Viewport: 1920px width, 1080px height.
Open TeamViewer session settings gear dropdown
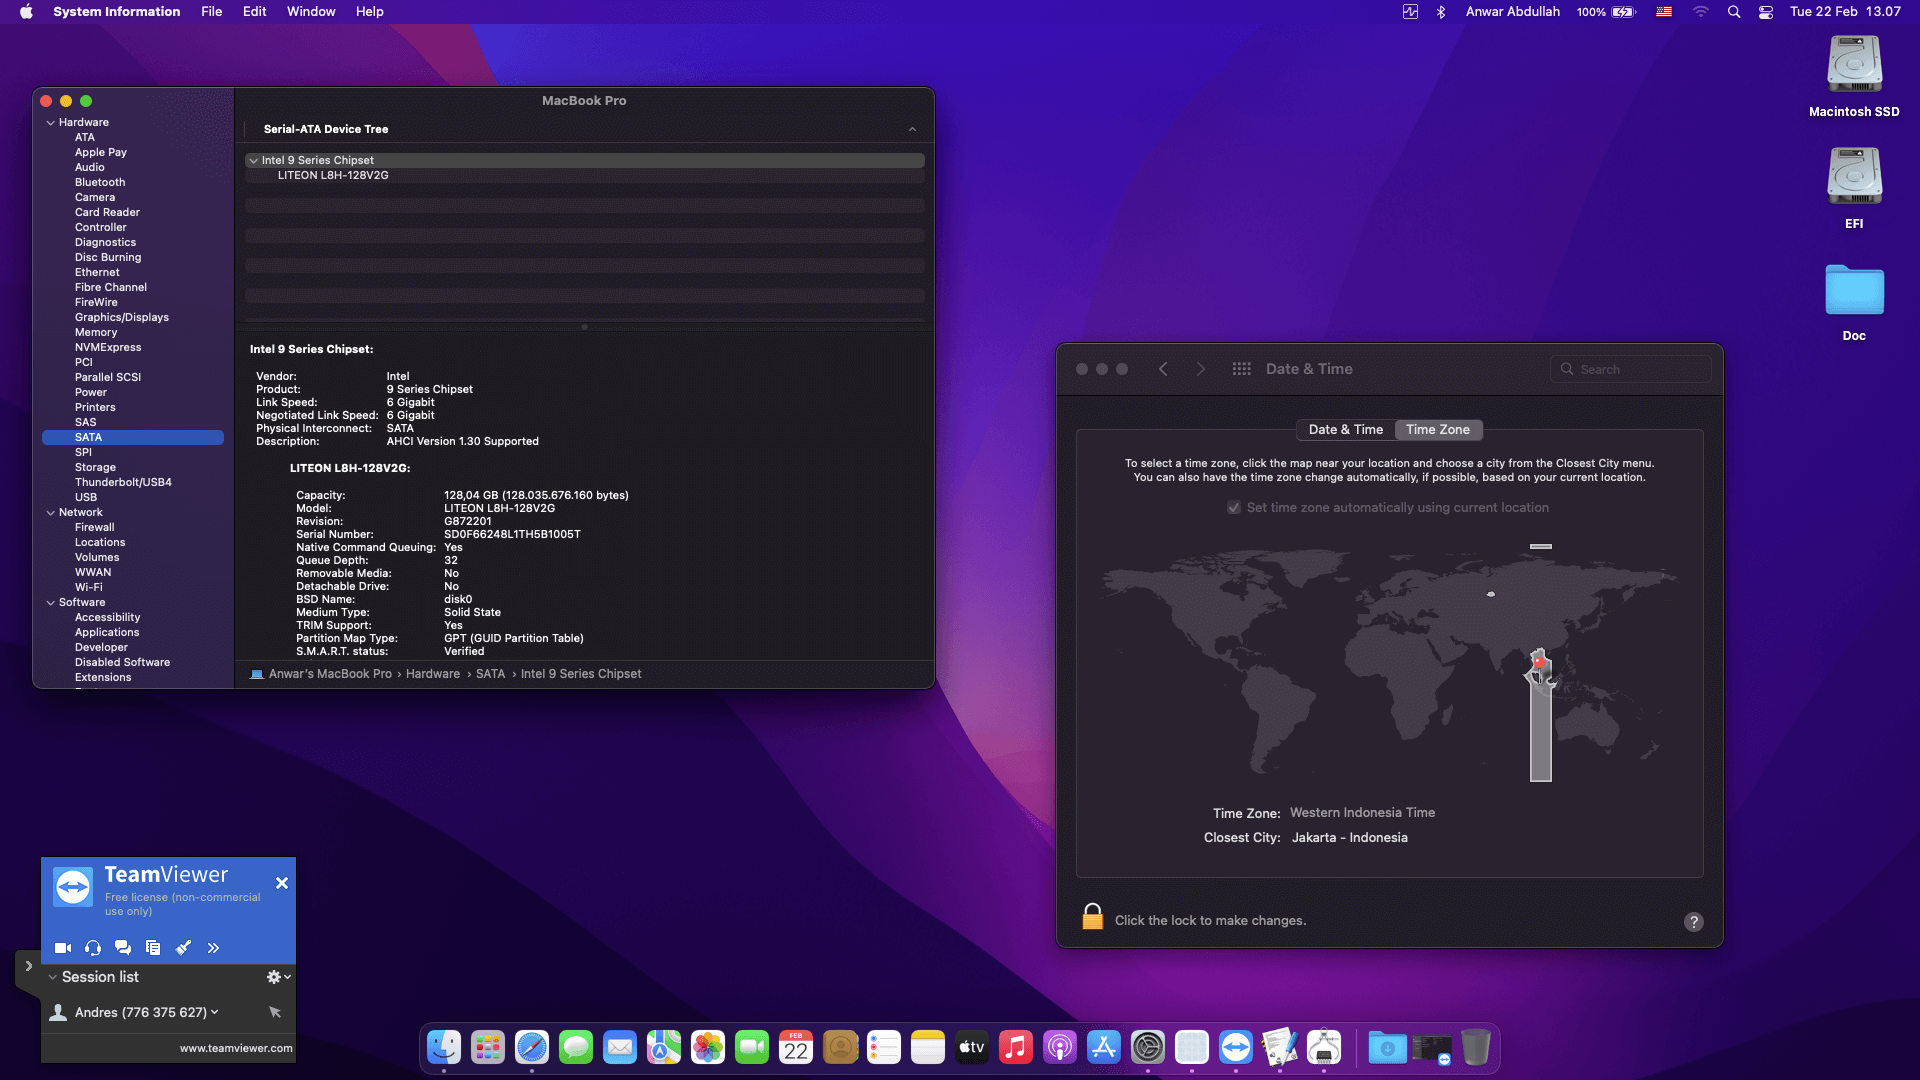point(279,977)
